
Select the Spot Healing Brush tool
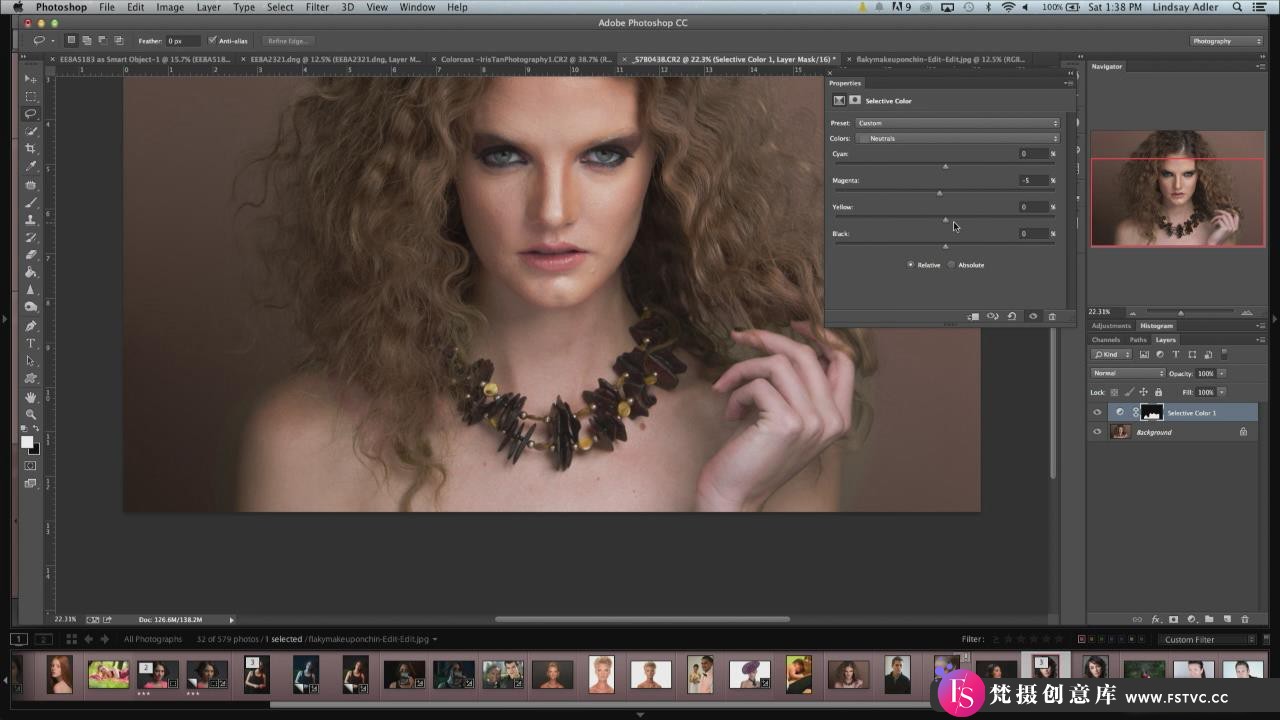[31, 184]
